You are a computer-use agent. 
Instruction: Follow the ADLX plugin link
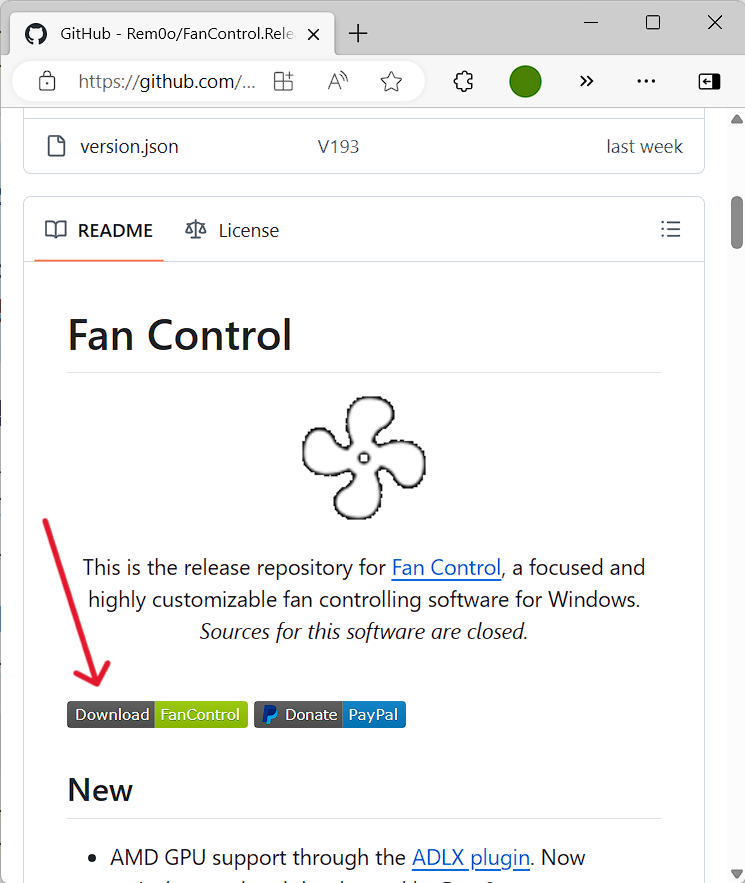click(470, 858)
